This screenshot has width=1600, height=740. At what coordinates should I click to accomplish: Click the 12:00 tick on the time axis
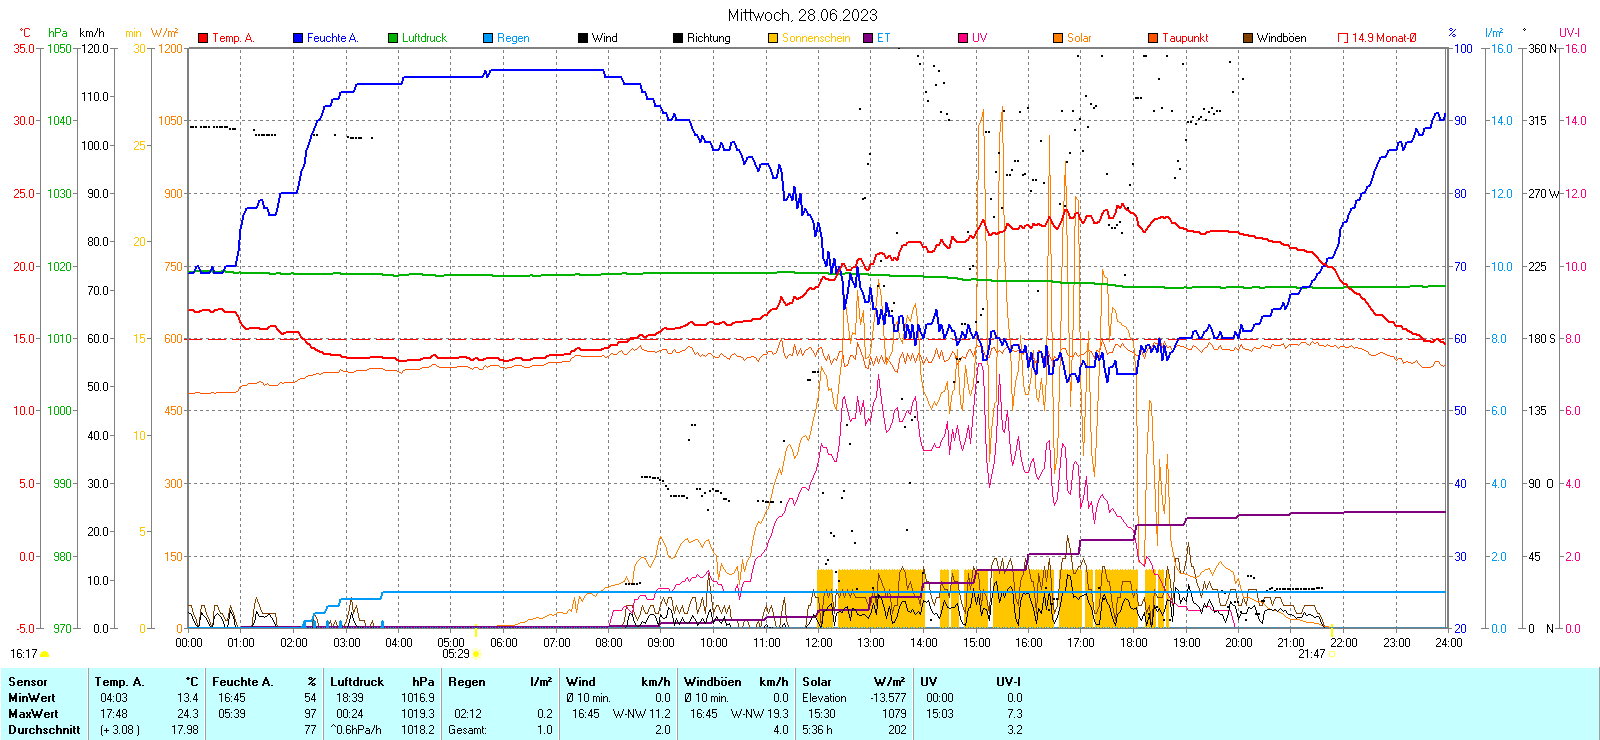point(819,643)
